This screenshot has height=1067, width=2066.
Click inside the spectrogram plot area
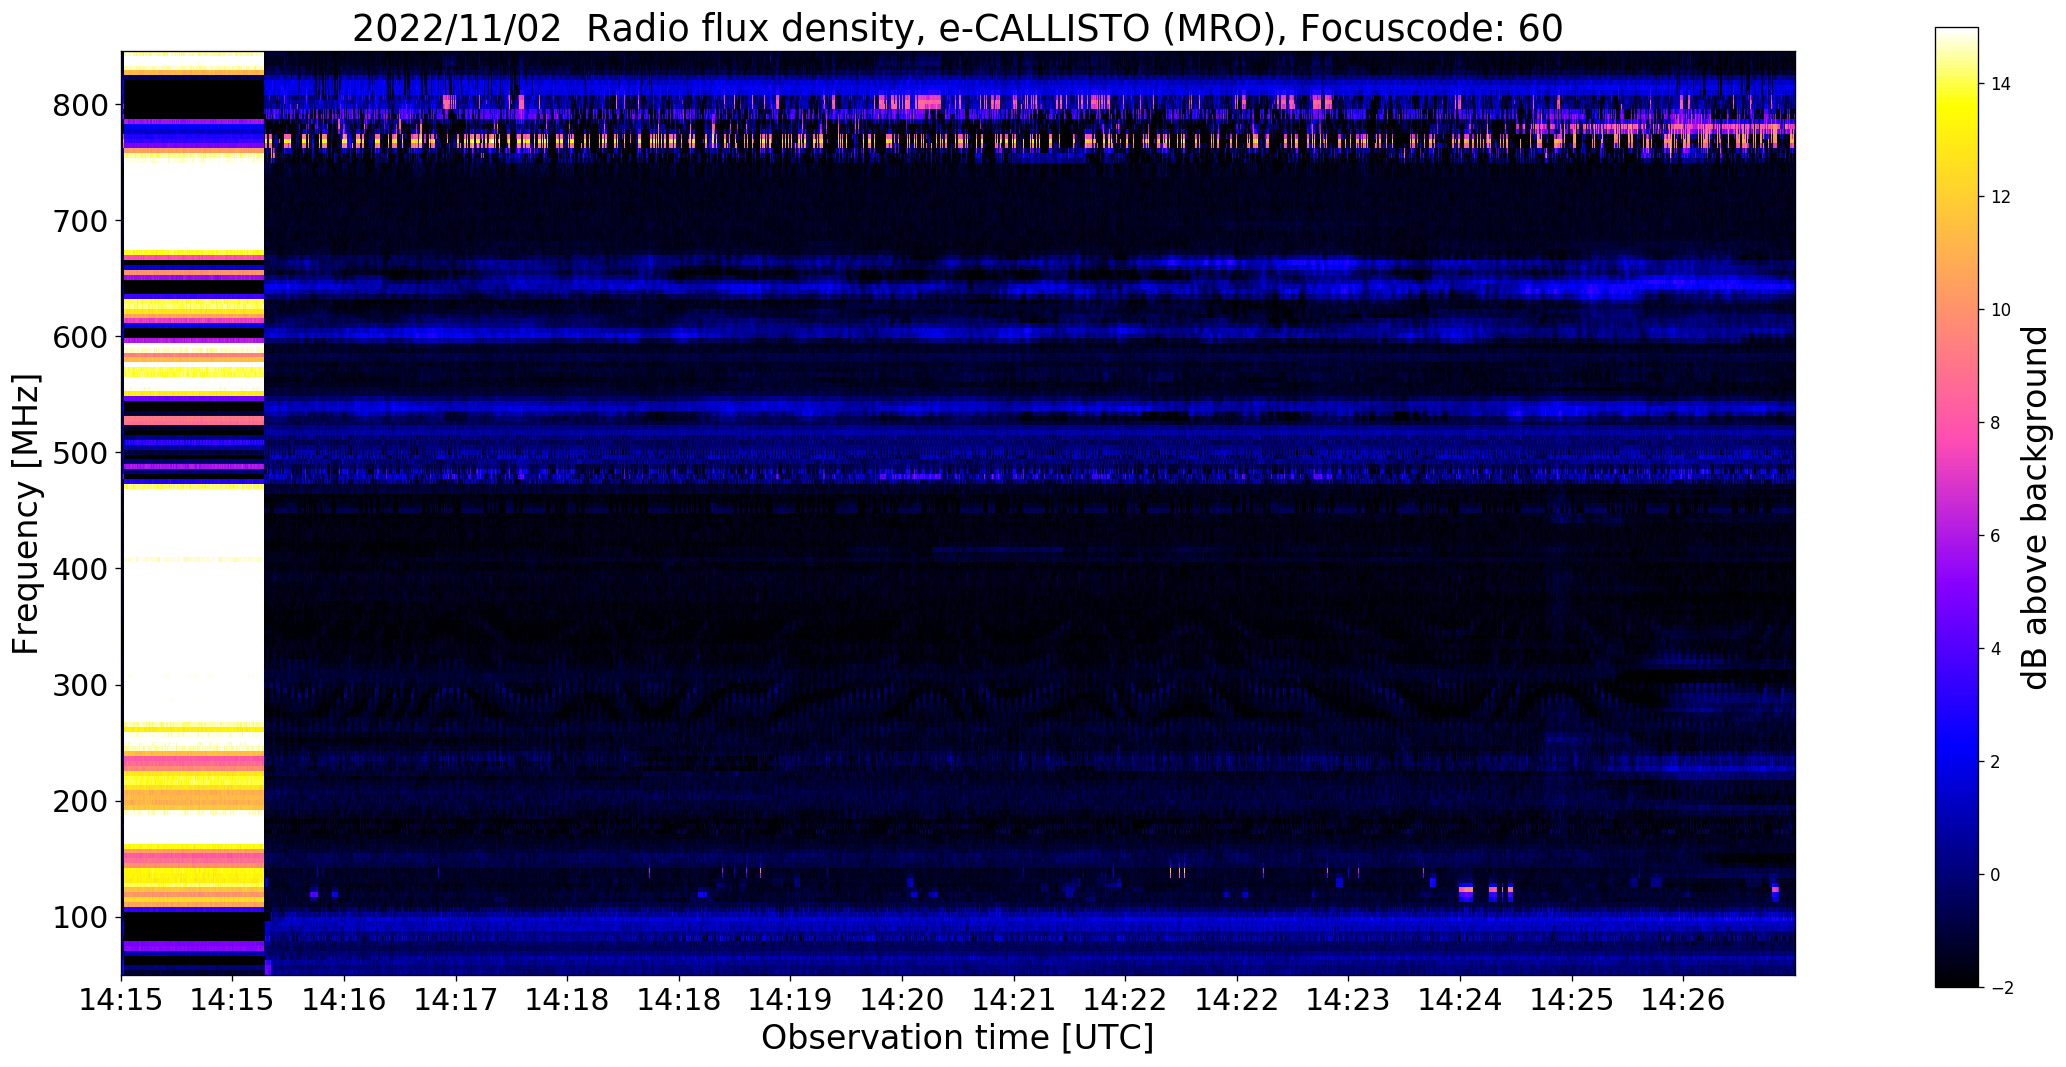coord(958,513)
